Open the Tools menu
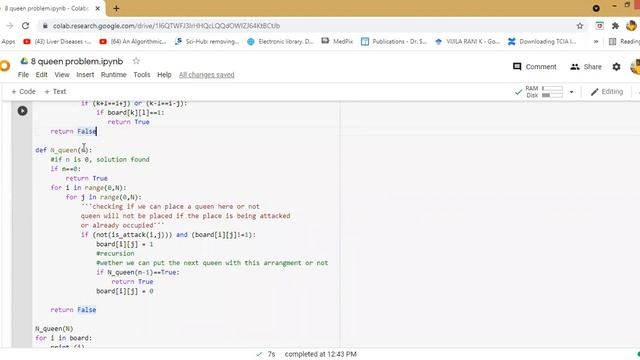 tap(142, 75)
